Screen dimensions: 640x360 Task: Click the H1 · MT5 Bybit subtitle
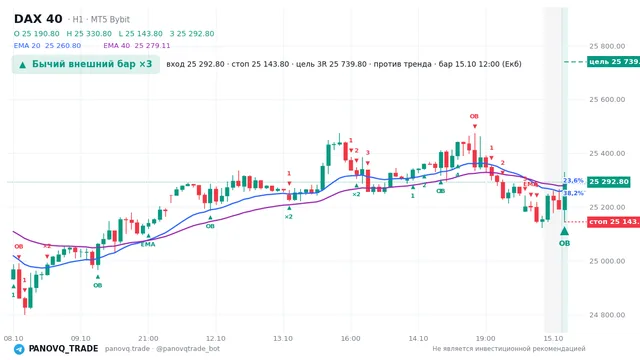pyautogui.click(x=98, y=19)
